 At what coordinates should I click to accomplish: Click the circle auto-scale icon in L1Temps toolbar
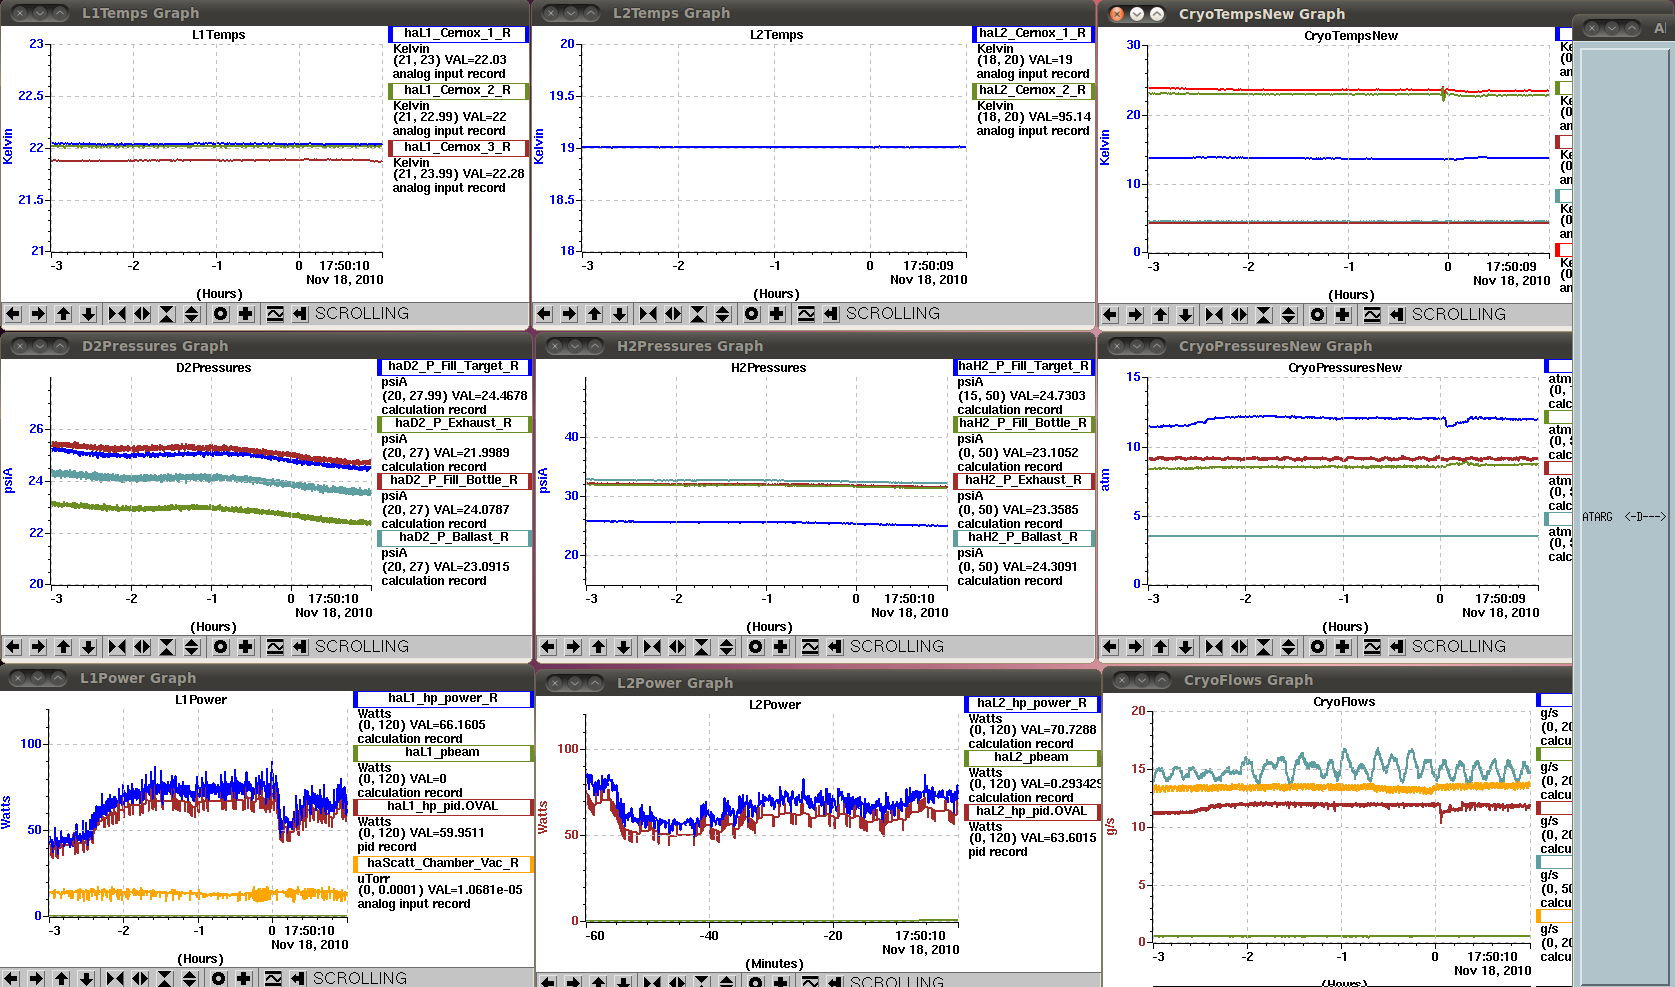221,314
